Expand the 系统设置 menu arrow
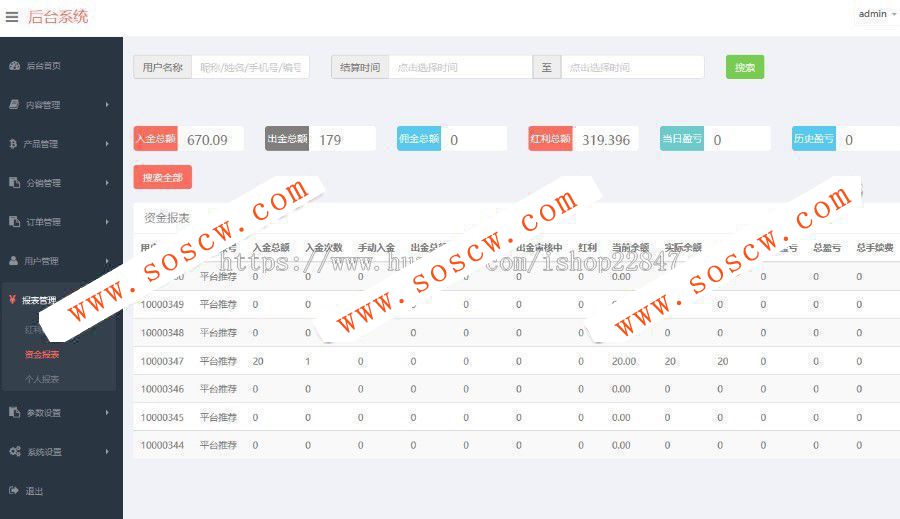This screenshot has height=519, width=900. click(x=107, y=451)
